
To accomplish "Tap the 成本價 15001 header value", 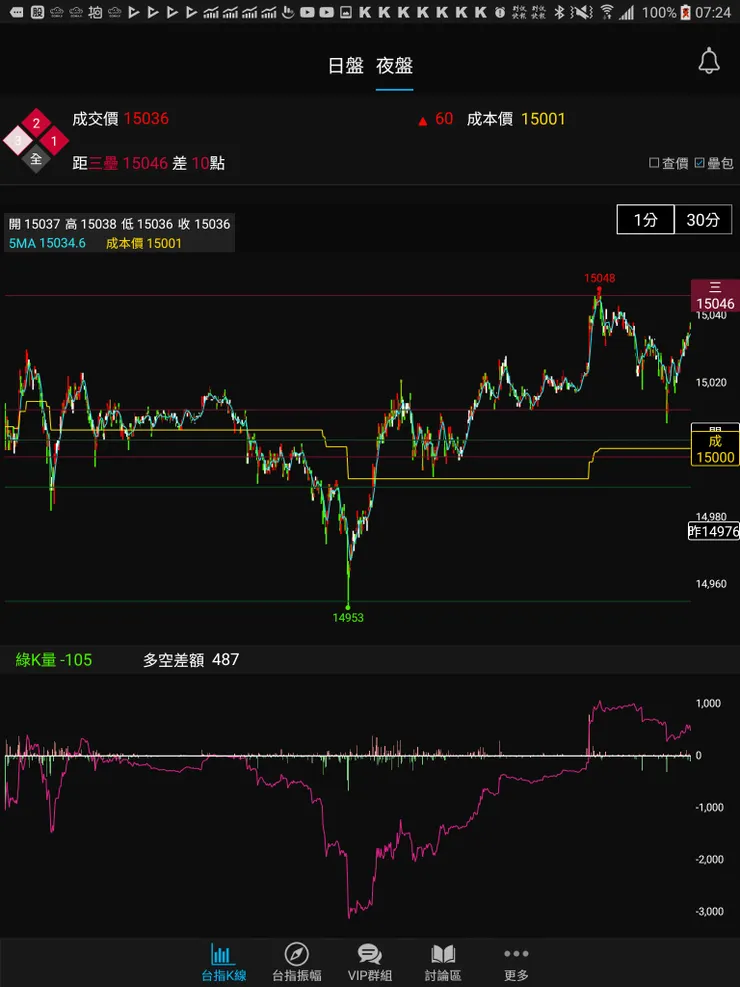I will point(516,119).
